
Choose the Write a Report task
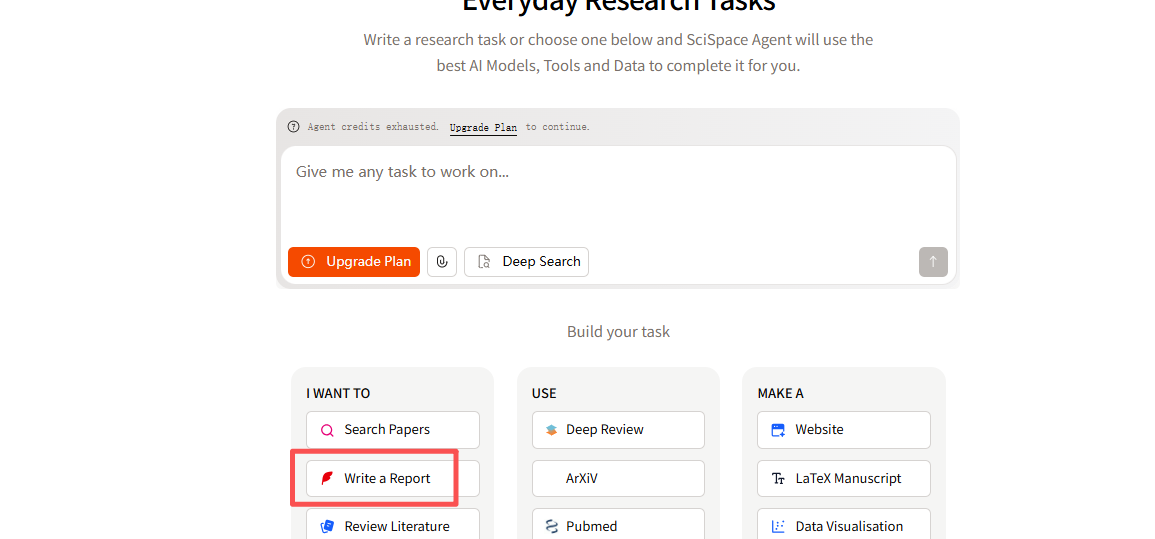[393, 479]
